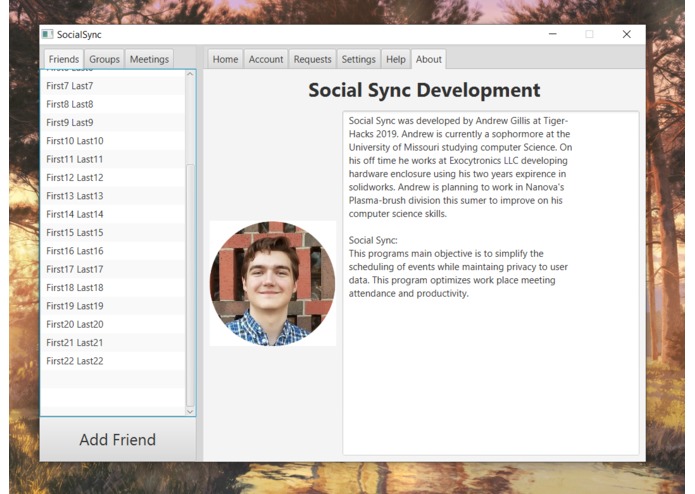Open the Groups tab
Viewport: 695px width, 494px height.
click(x=105, y=59)
